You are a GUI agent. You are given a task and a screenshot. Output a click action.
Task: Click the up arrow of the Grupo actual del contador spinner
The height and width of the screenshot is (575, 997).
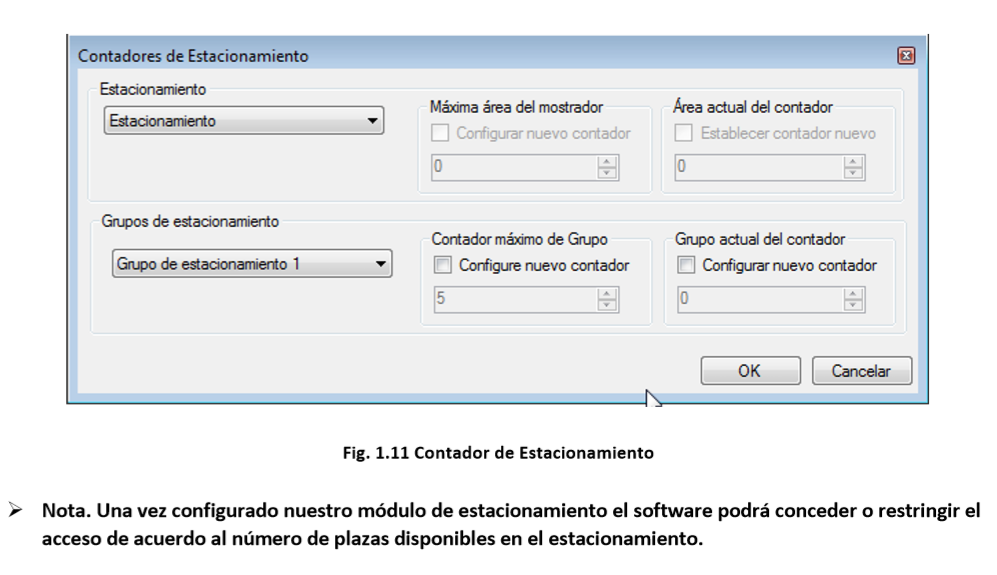coord(853,293)
